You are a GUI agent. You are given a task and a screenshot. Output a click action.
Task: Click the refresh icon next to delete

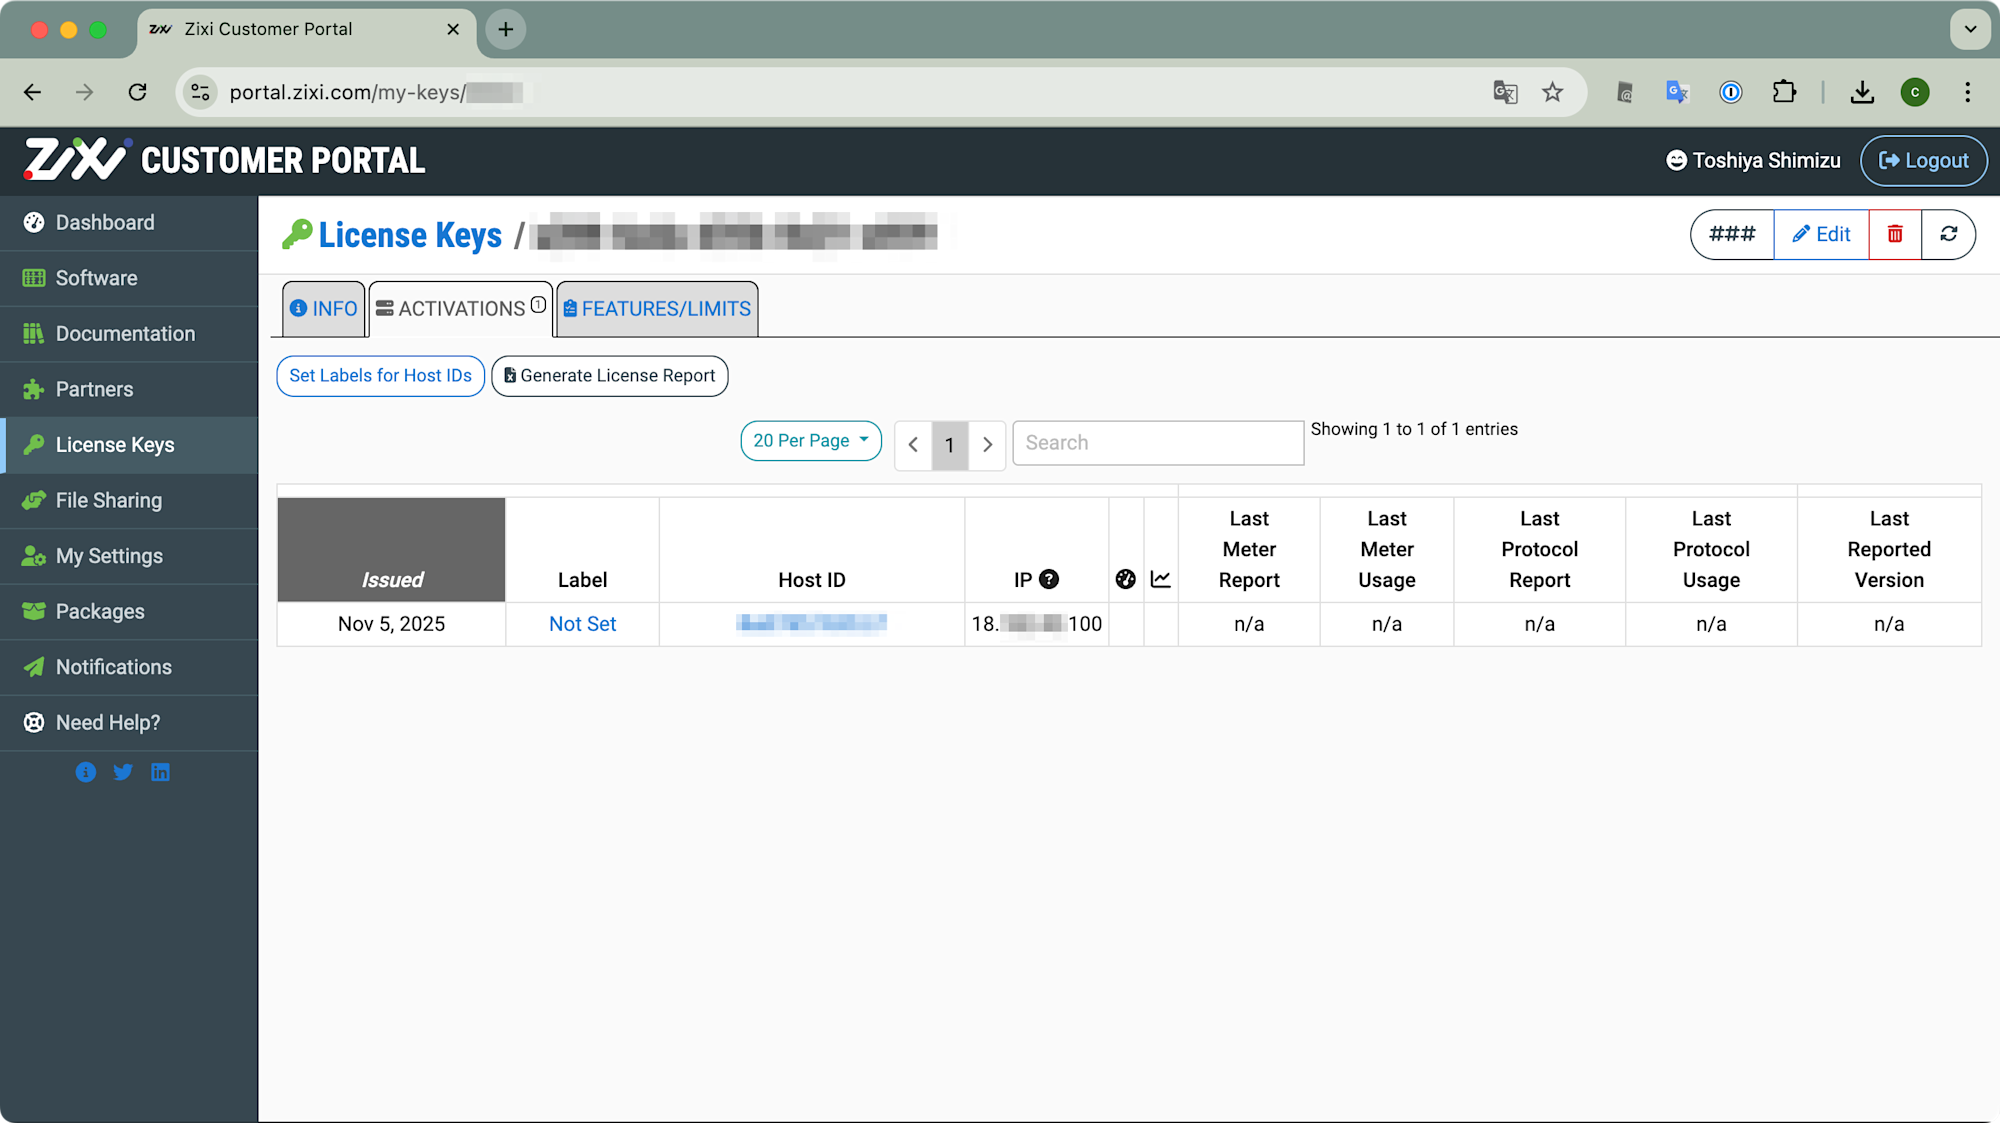point(1948,234)
